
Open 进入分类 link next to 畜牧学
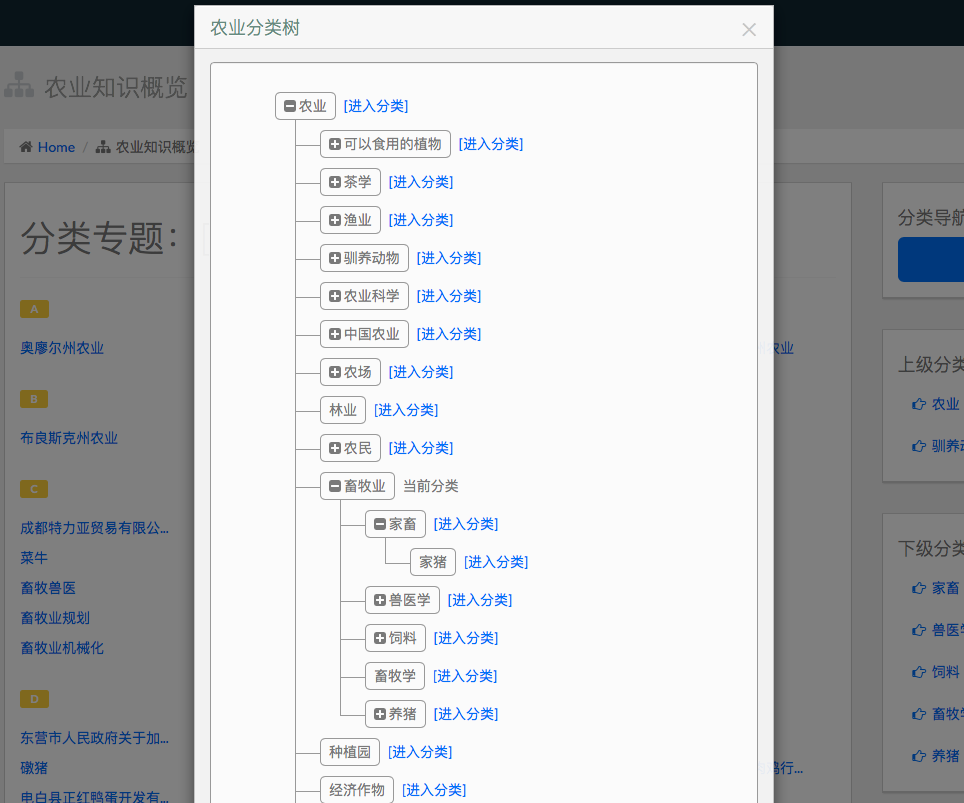tap(465, 676)
